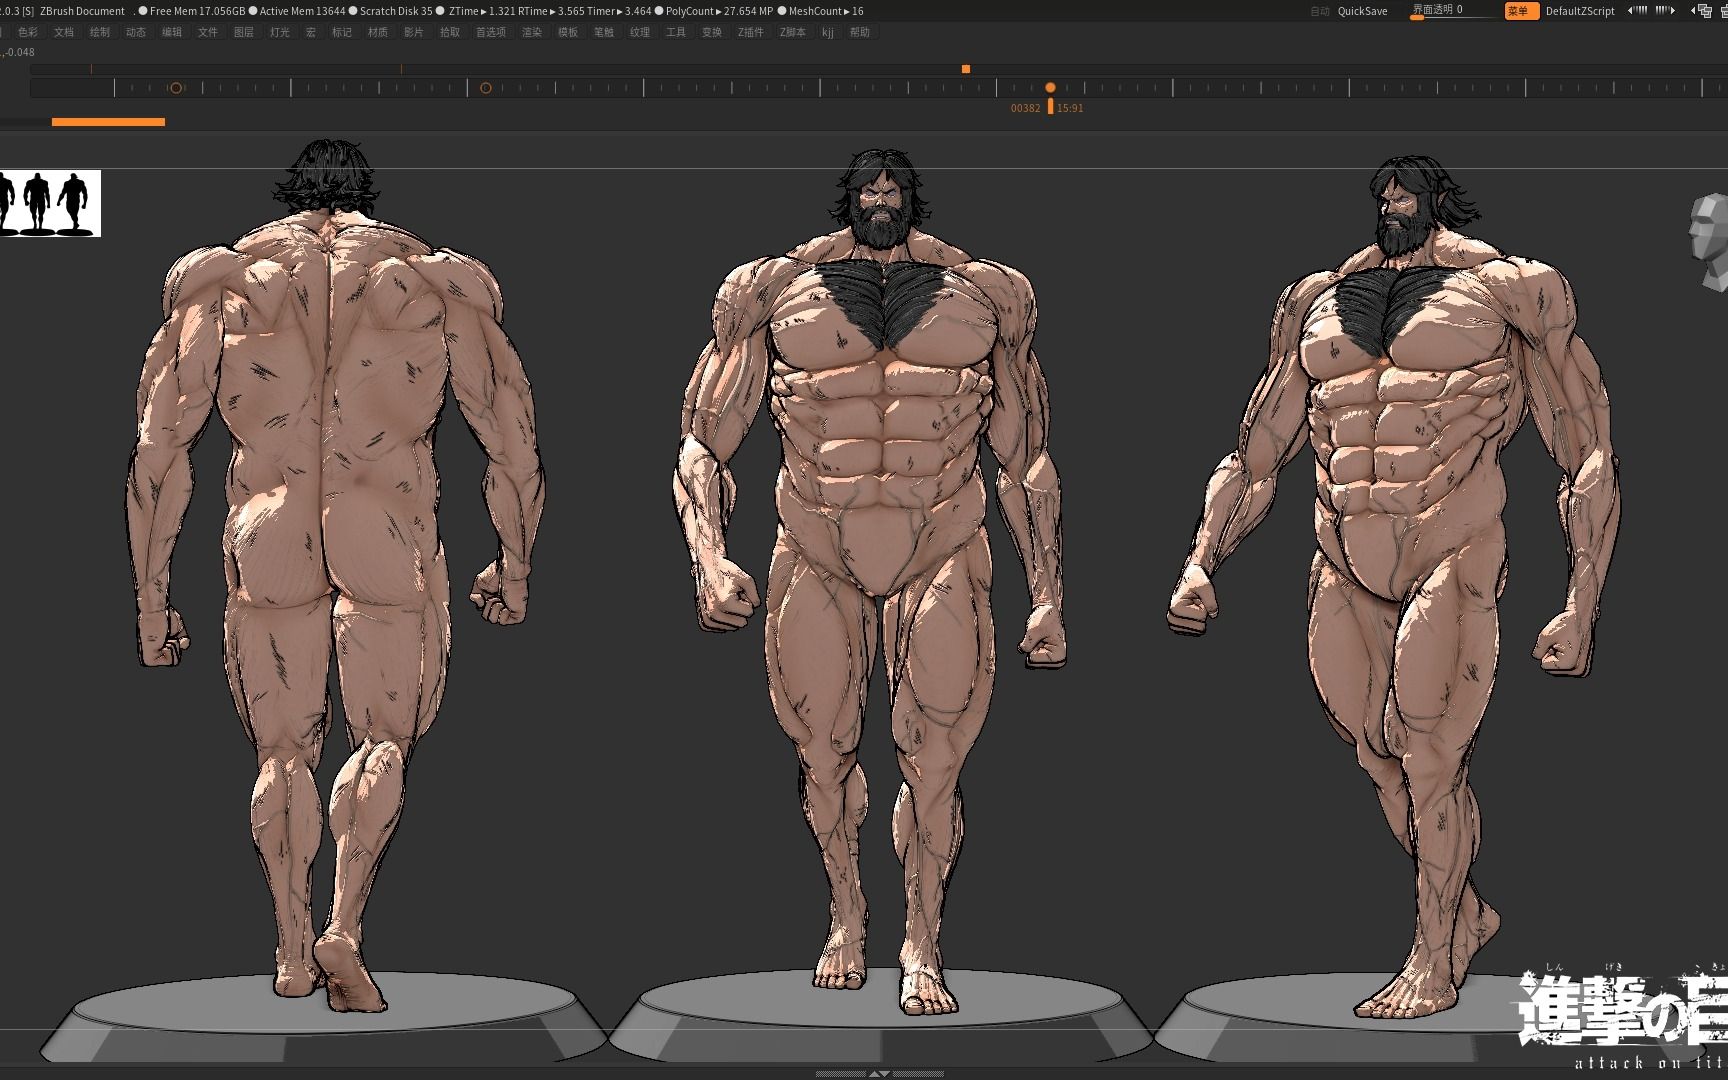This screenshot has width=1728, height=1080.
Task: Open the 模板 (Stencil) menu
Action: click(568, 32)
